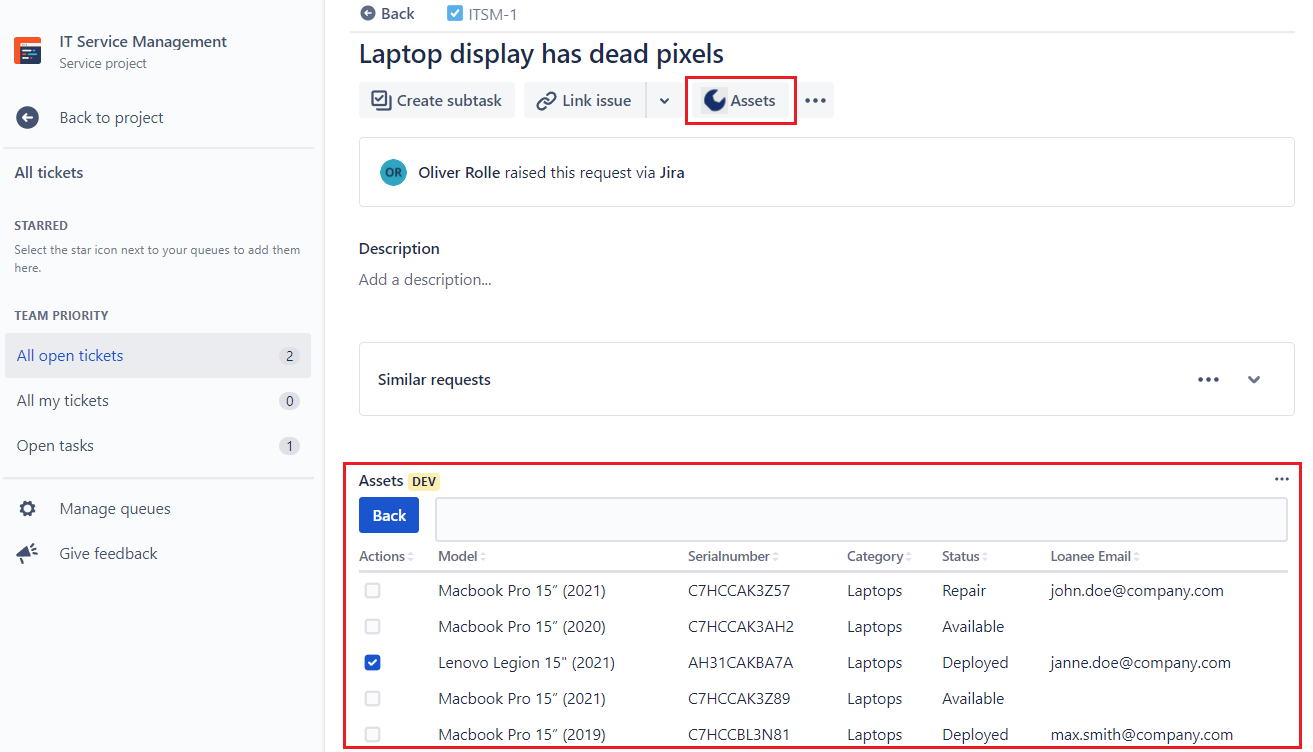Click serial number C7HCCAK3Z57
This screenshot has width=1313, height=752.
coord(739,591)
